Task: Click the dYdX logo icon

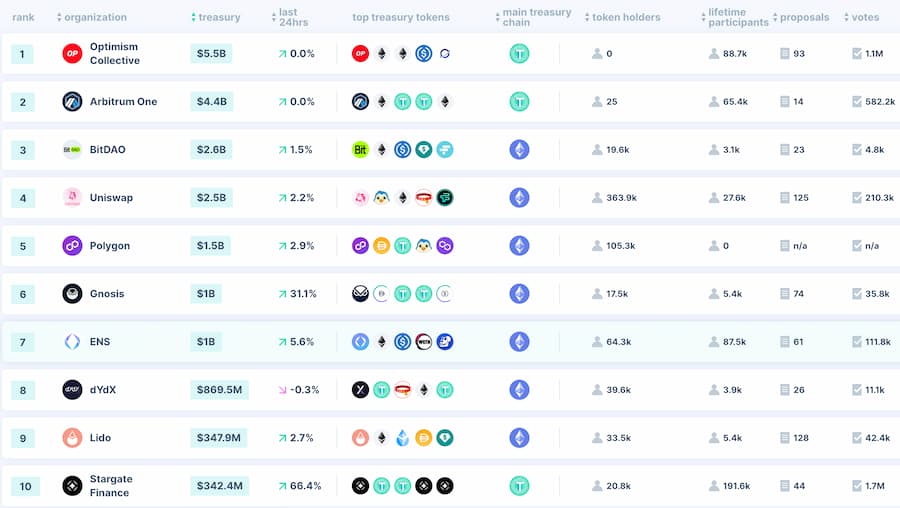Action: (72, 390)
